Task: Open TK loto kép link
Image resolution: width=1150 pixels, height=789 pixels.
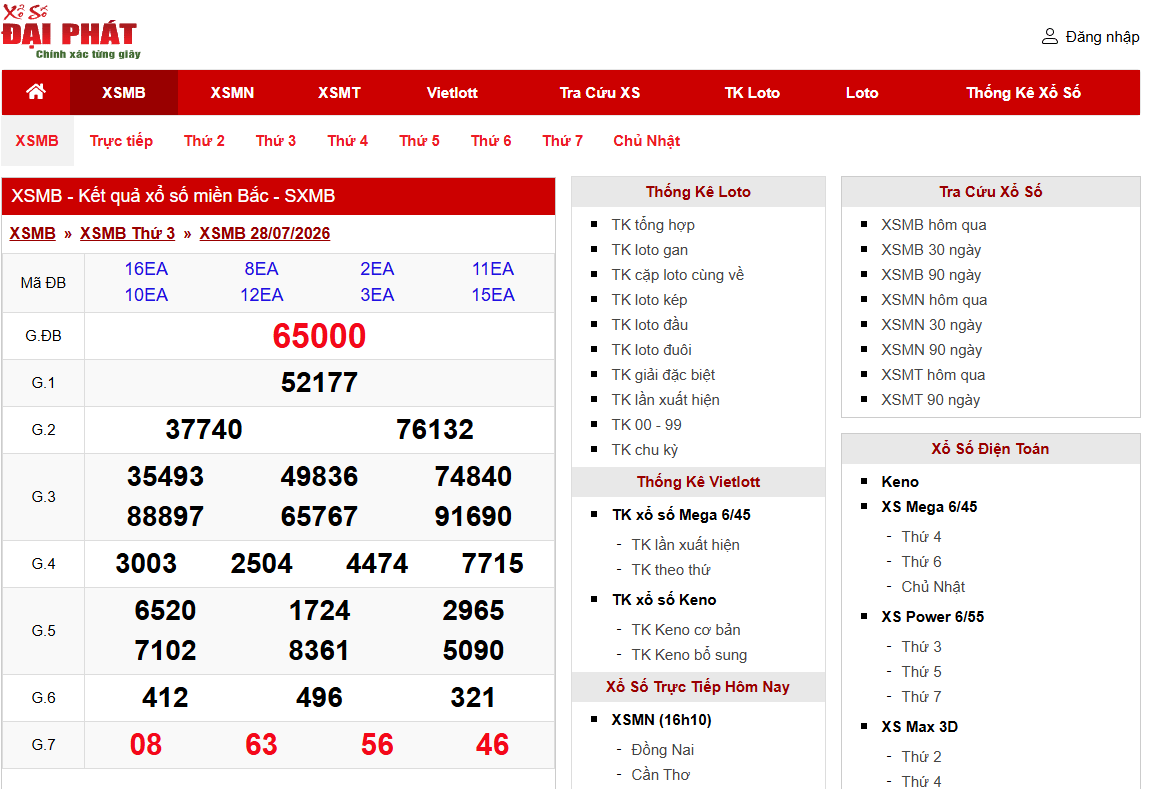Action: point(649,300)
